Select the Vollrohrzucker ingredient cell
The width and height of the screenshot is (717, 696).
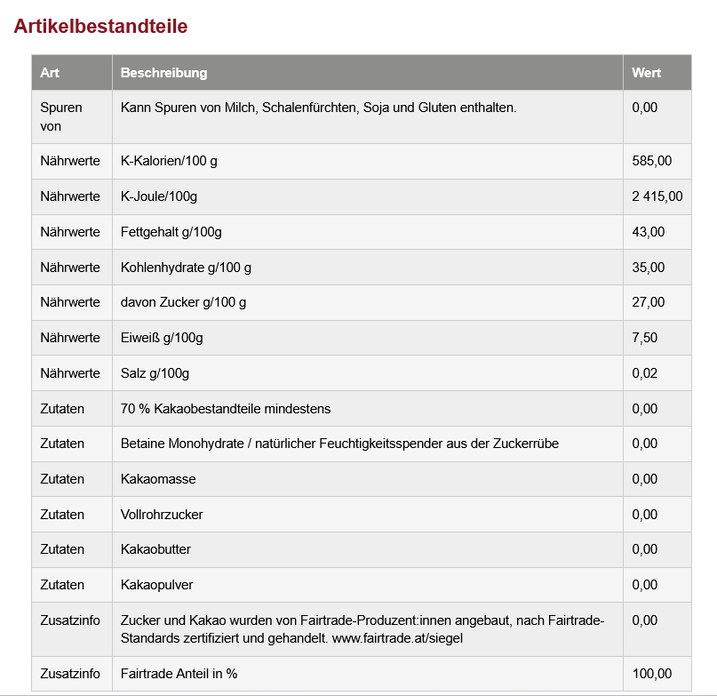[x=162, y=514]
